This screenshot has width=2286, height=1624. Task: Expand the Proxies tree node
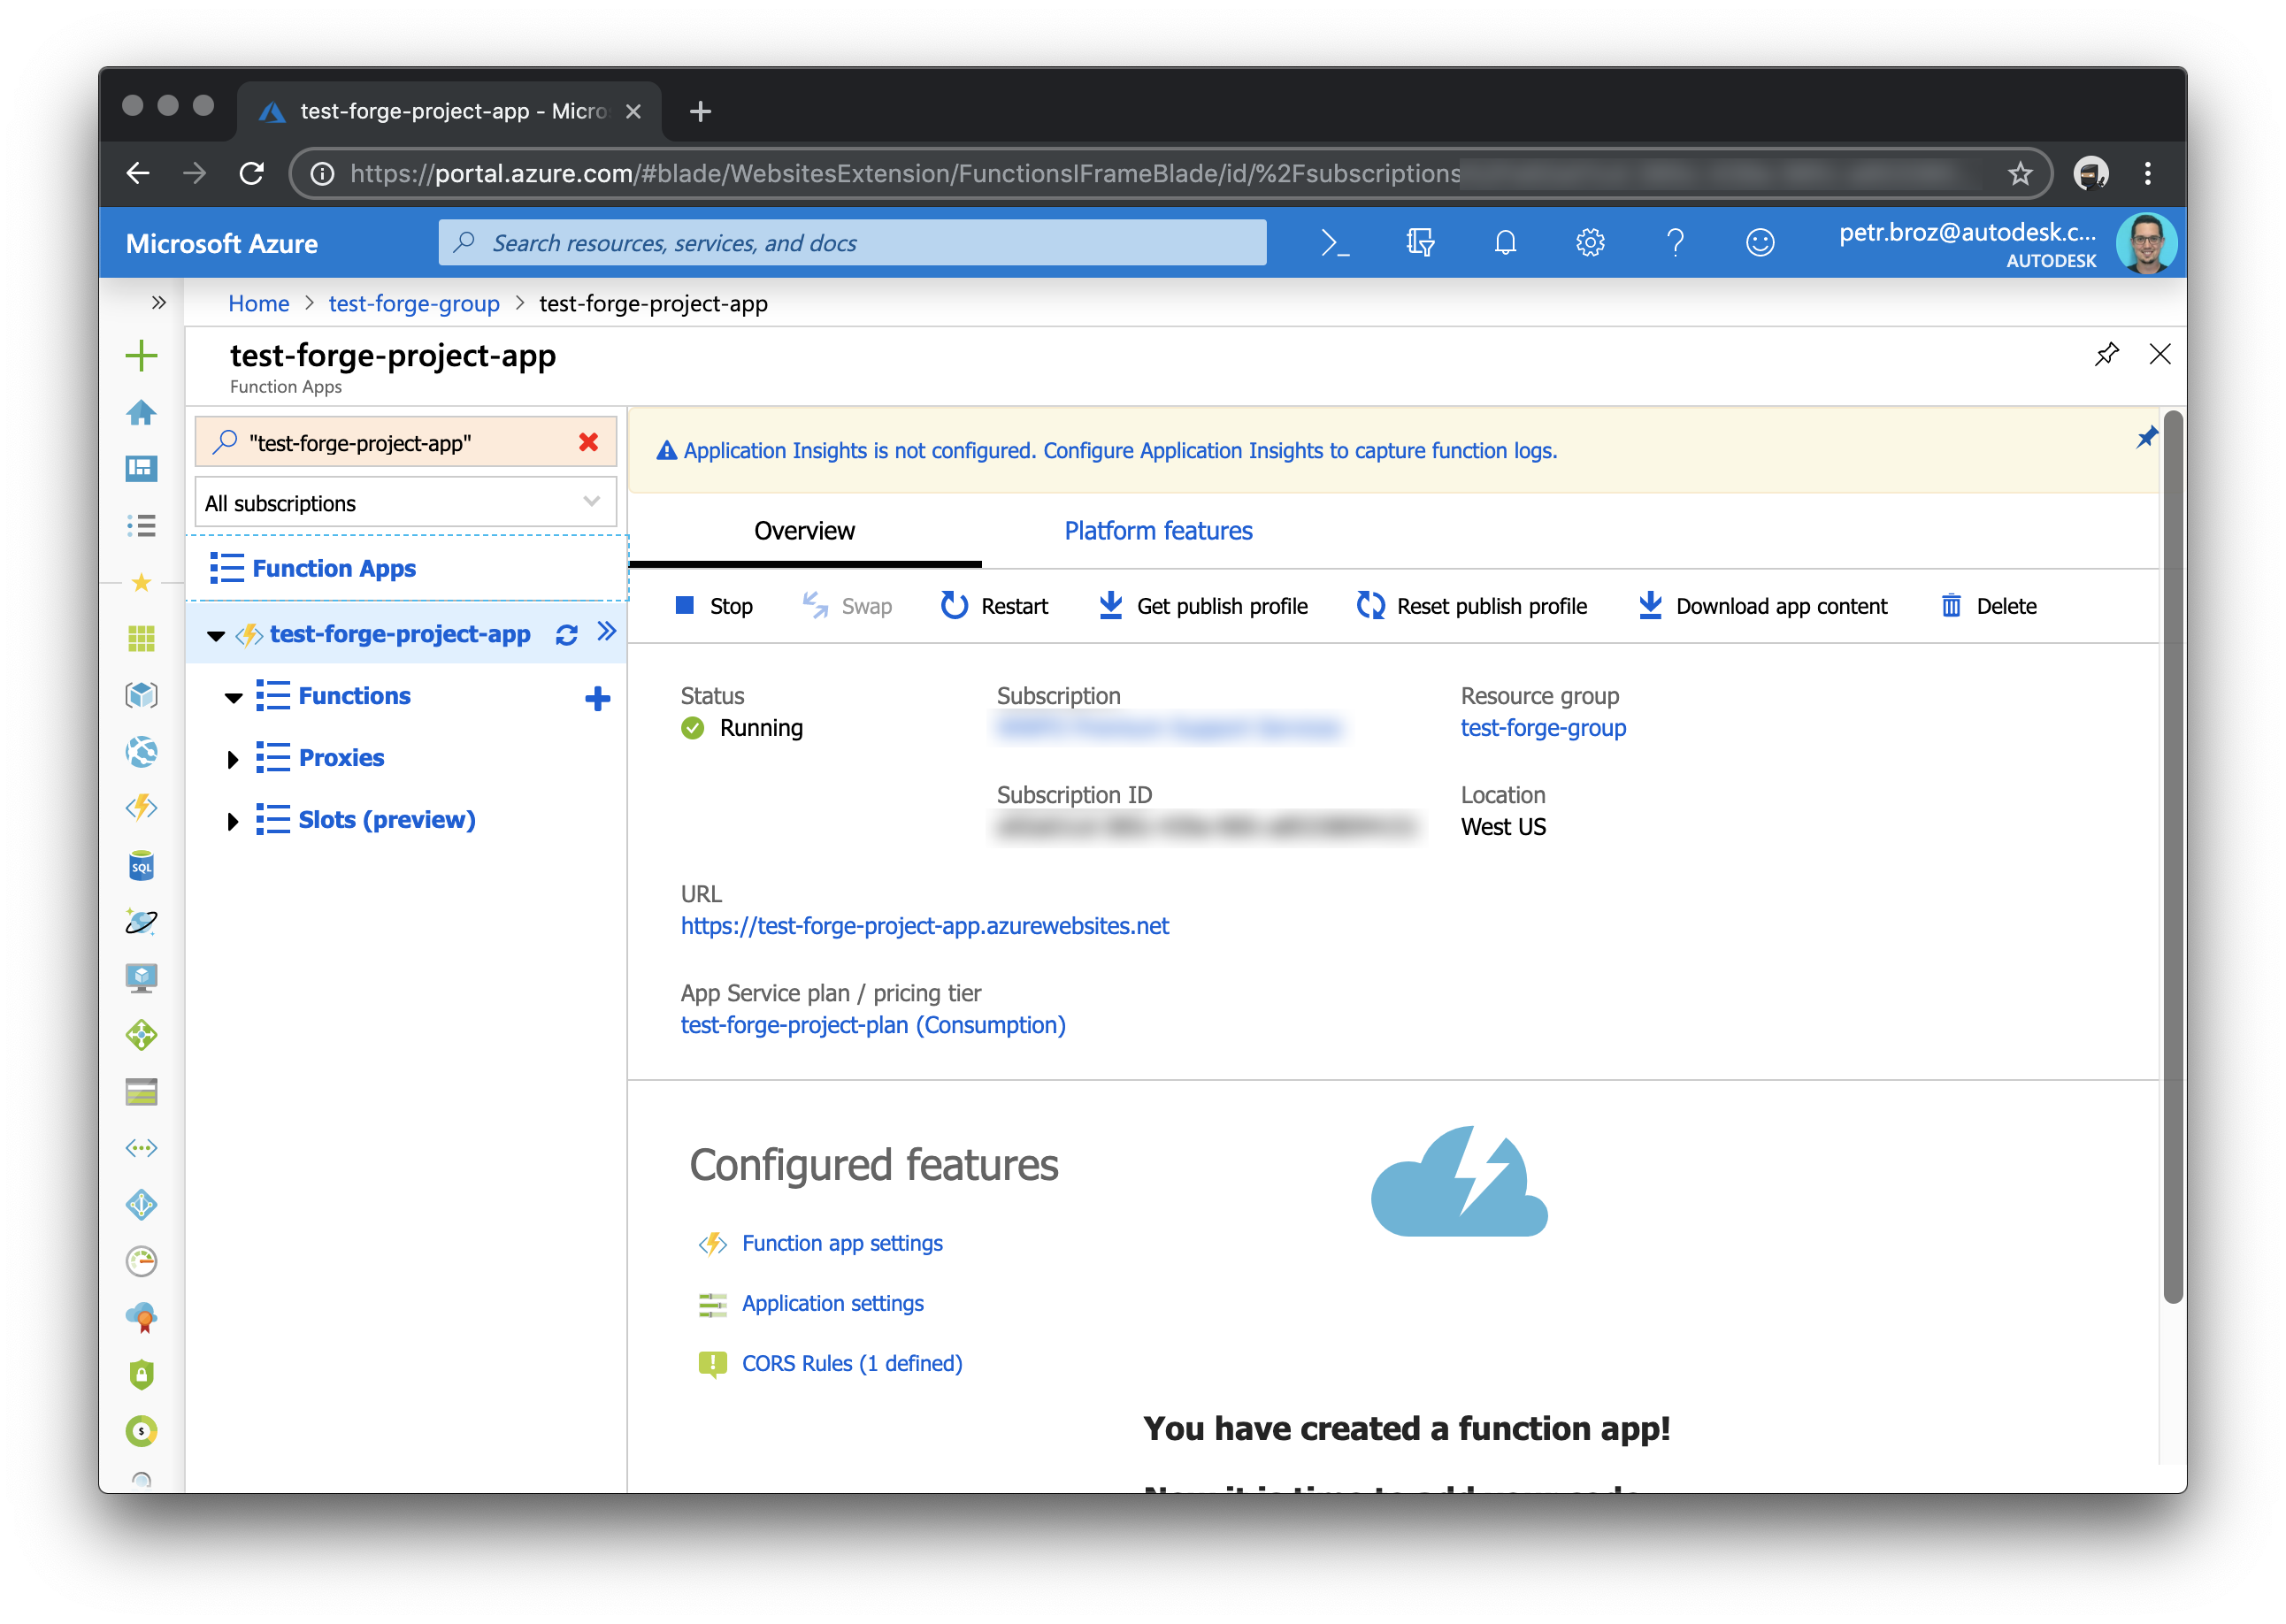233,759
